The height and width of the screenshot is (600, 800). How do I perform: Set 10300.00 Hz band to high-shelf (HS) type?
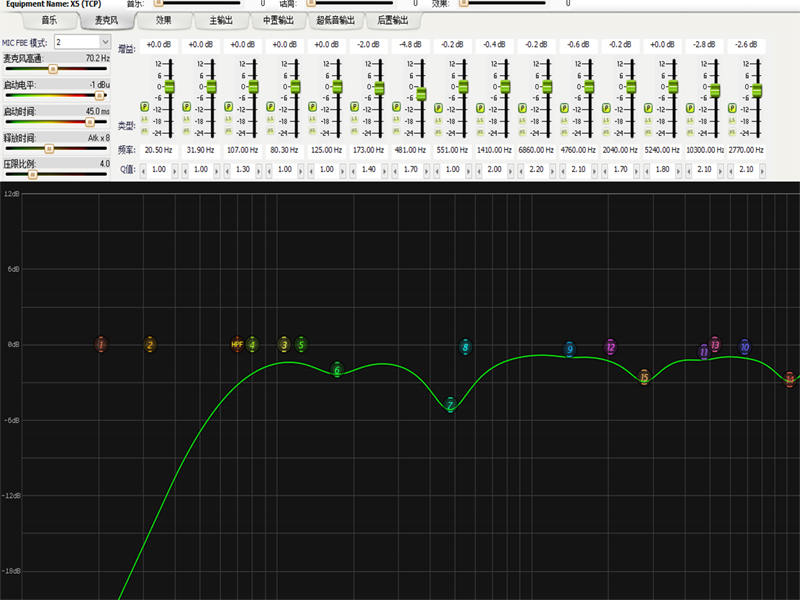click(690, 132)
